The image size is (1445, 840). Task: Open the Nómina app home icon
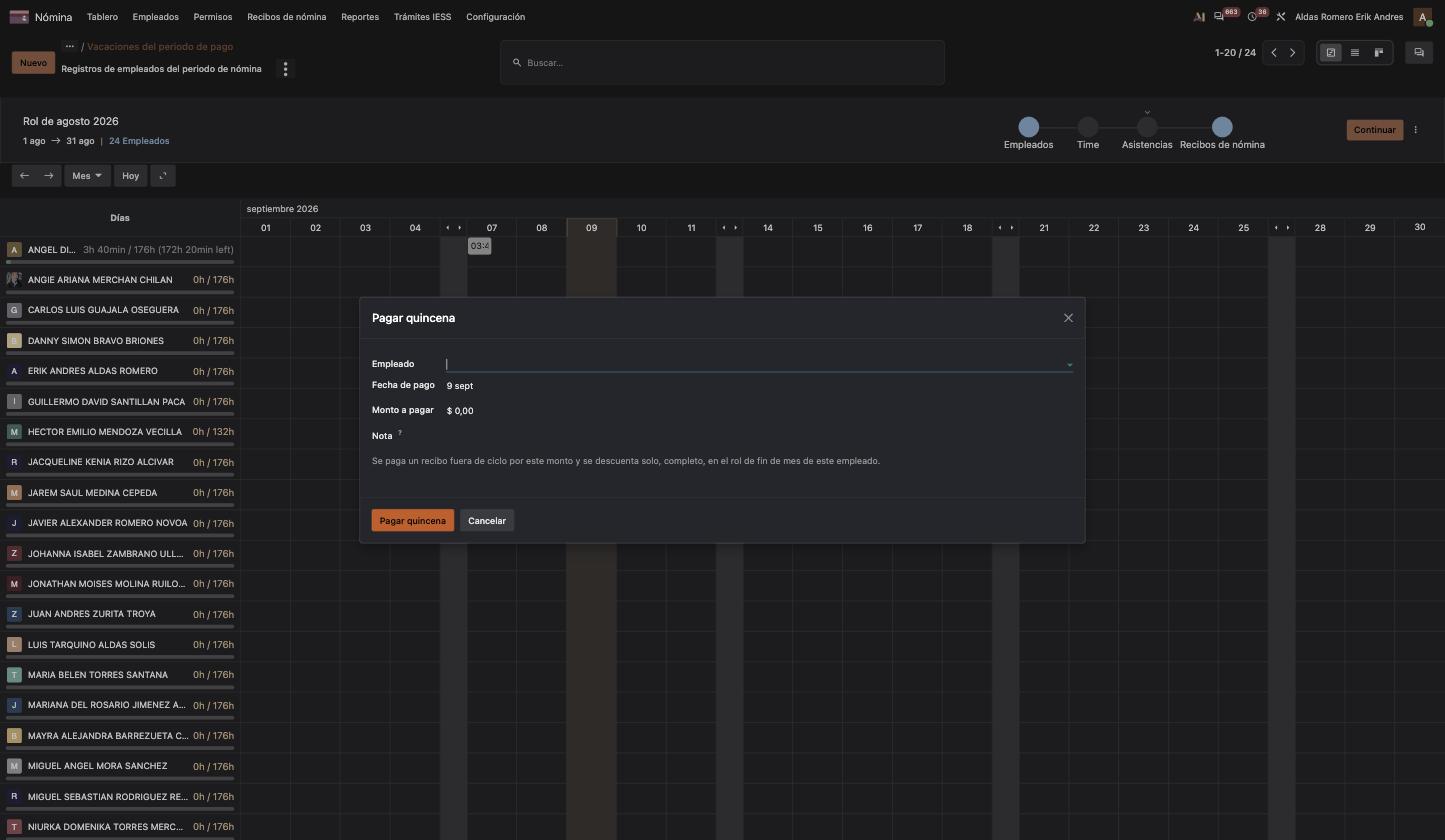pos(19,17)
